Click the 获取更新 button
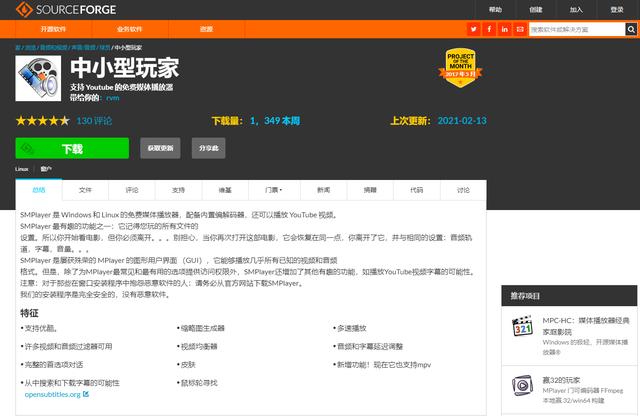This screenshot has width=640, height=416. coord(160,148)
